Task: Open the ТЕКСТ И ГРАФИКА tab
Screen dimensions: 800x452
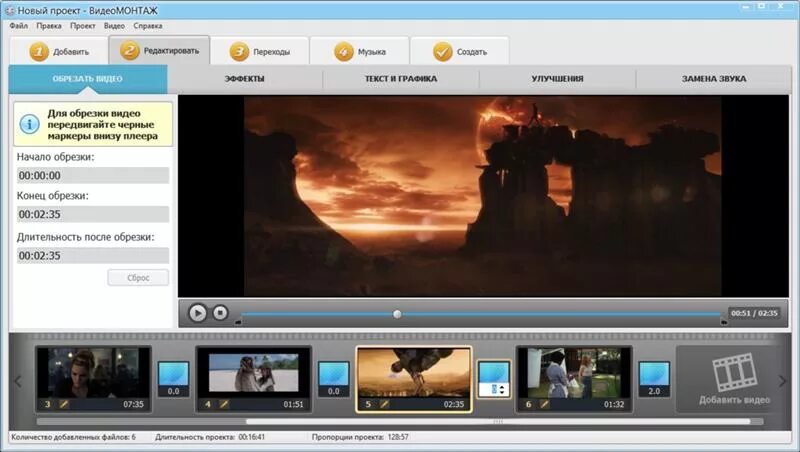Action: point(401,79)
